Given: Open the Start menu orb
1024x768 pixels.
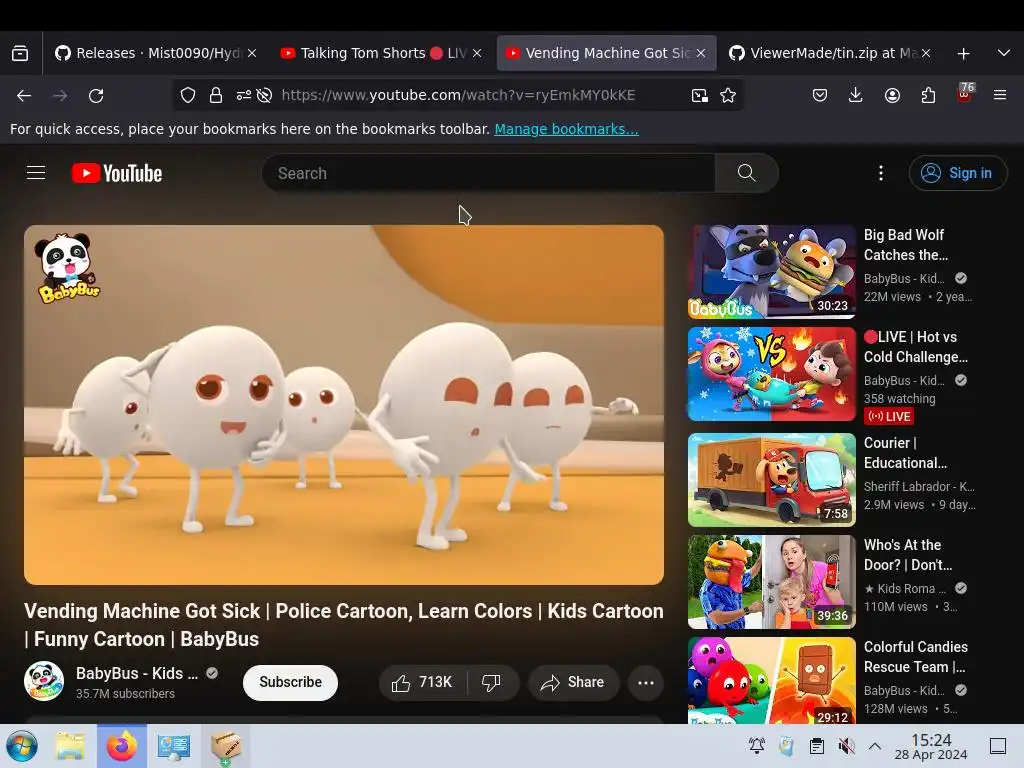Looking at the screenshot, I should point(22,746).
